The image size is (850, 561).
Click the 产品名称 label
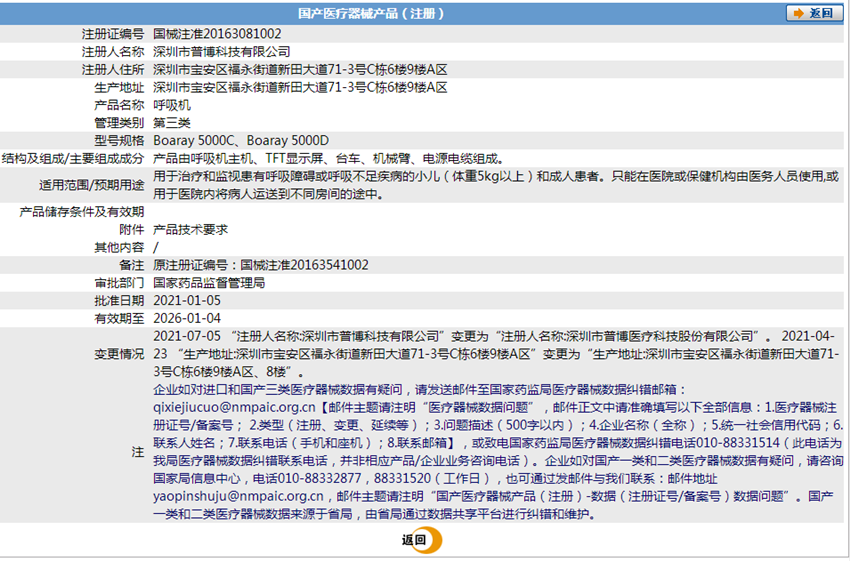click(119, 105)
